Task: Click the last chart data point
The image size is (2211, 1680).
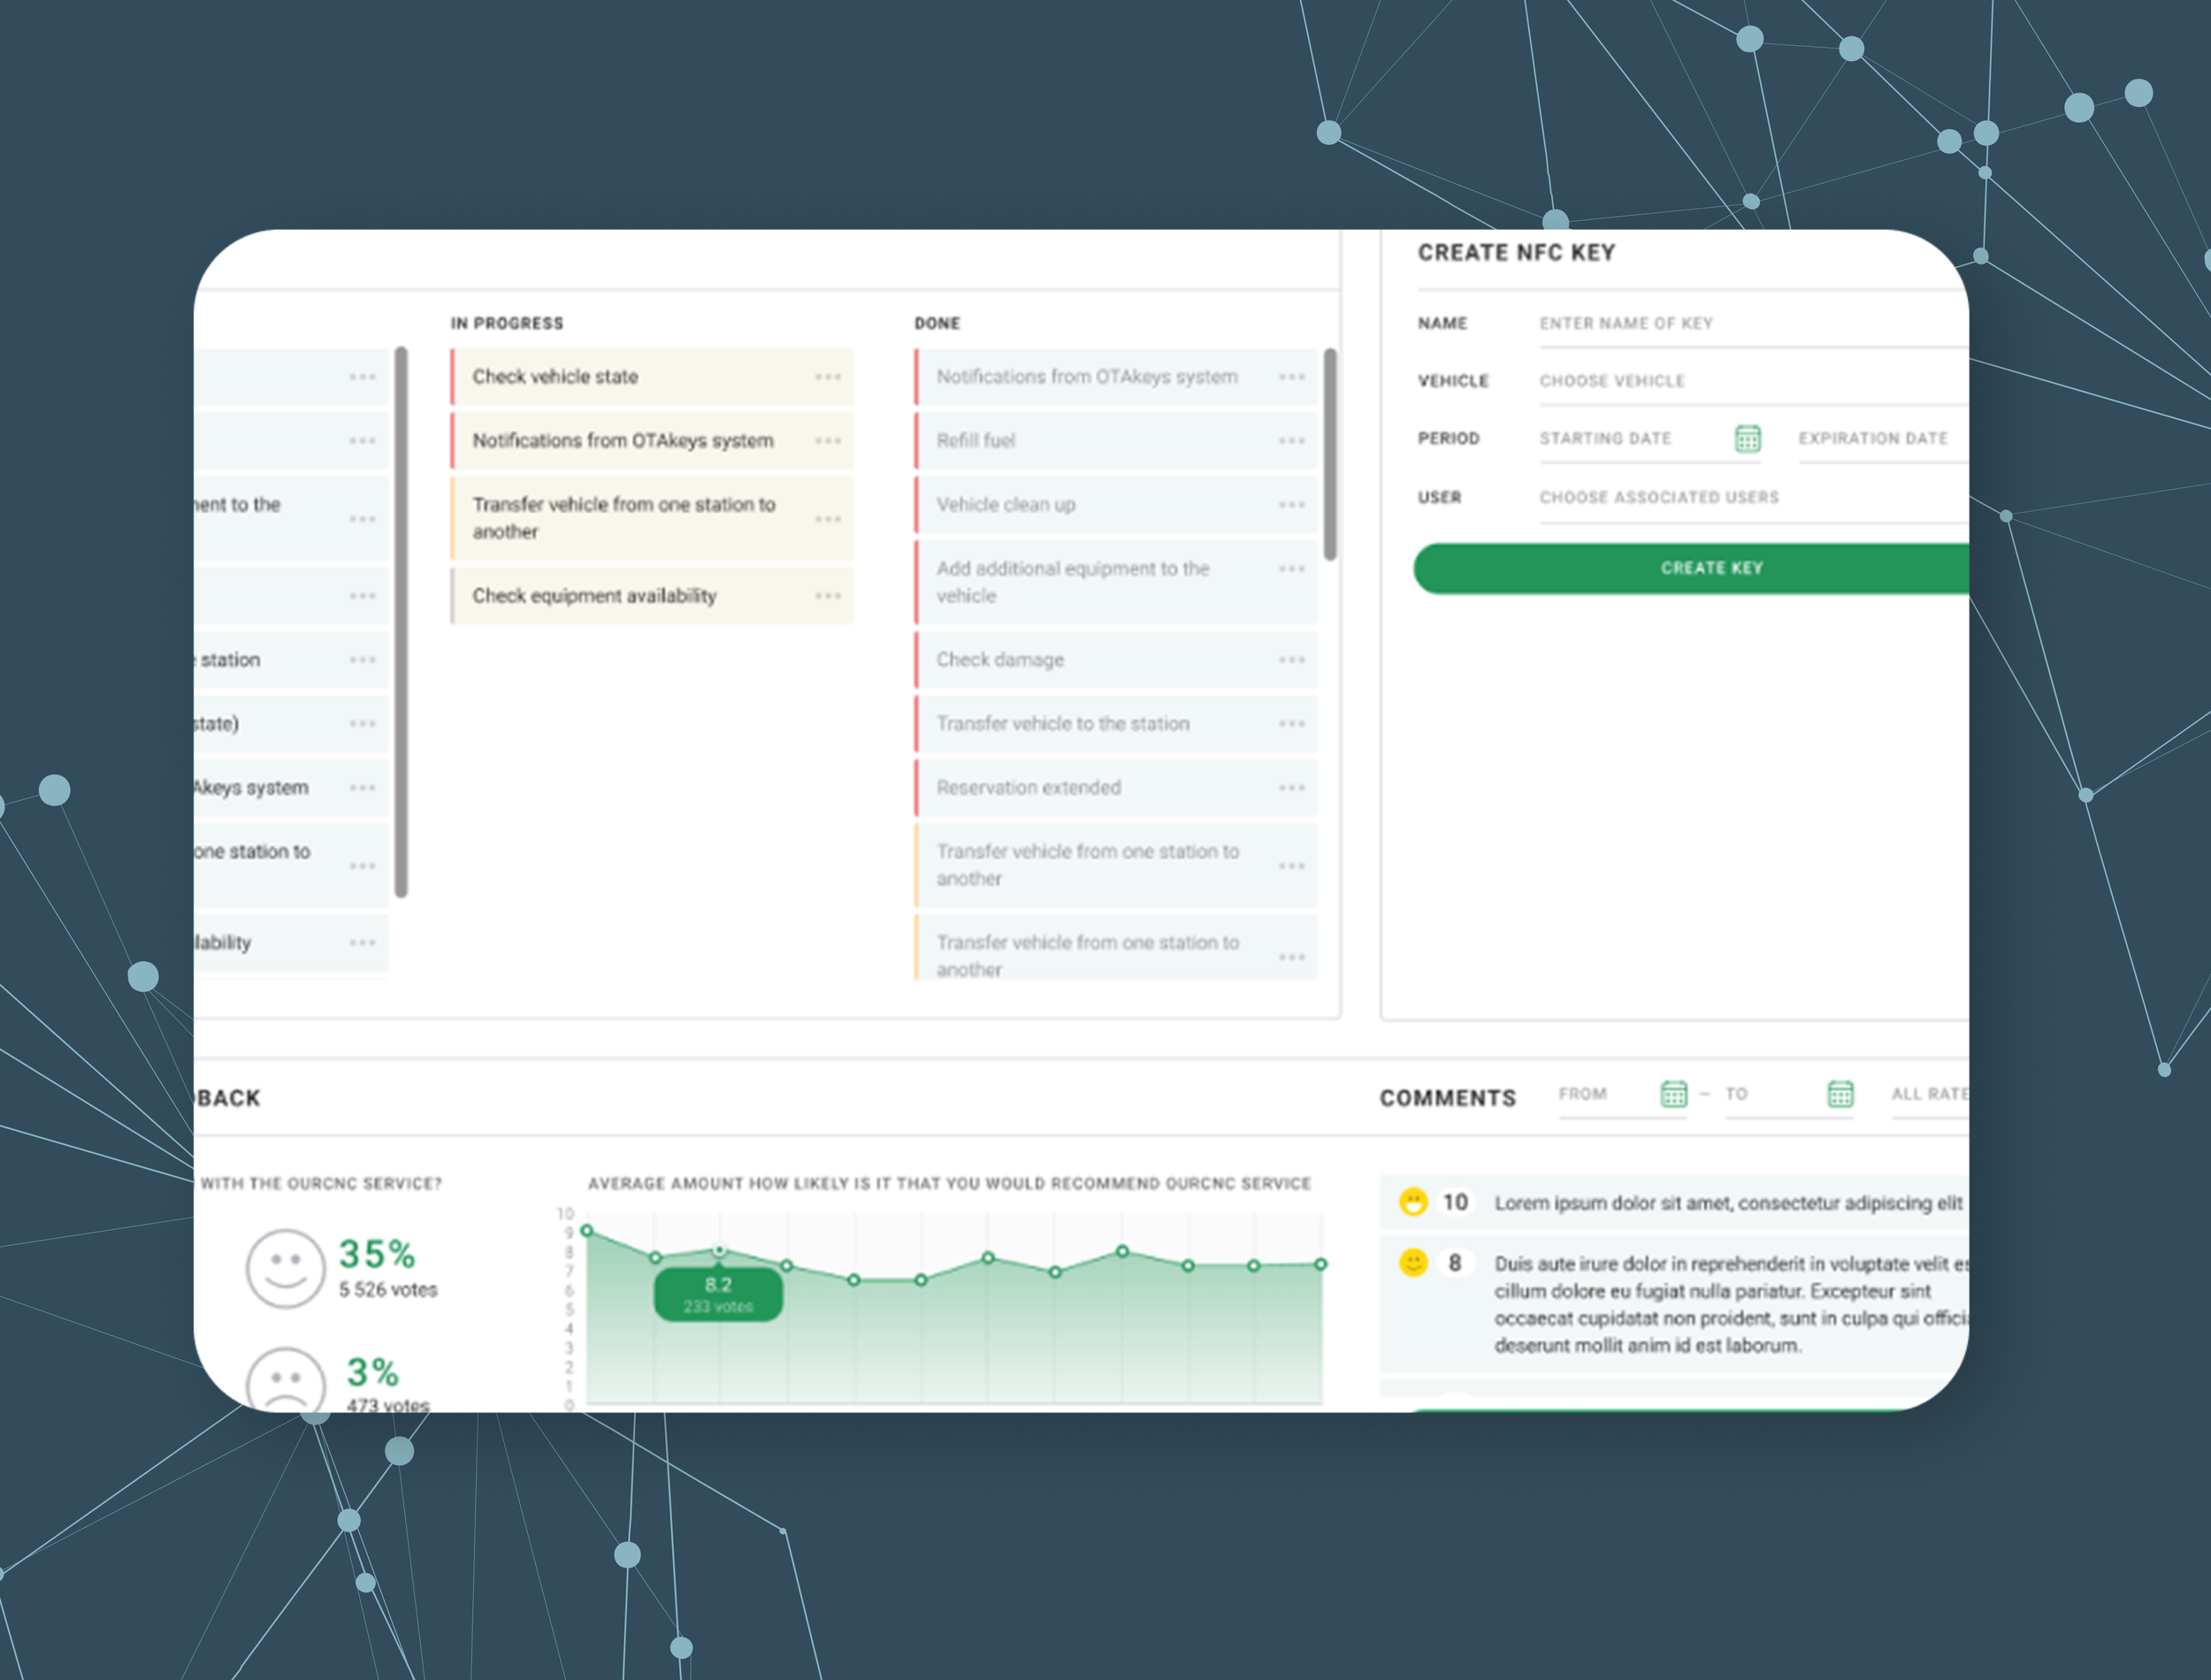Action: (x=1320, y=1265)
